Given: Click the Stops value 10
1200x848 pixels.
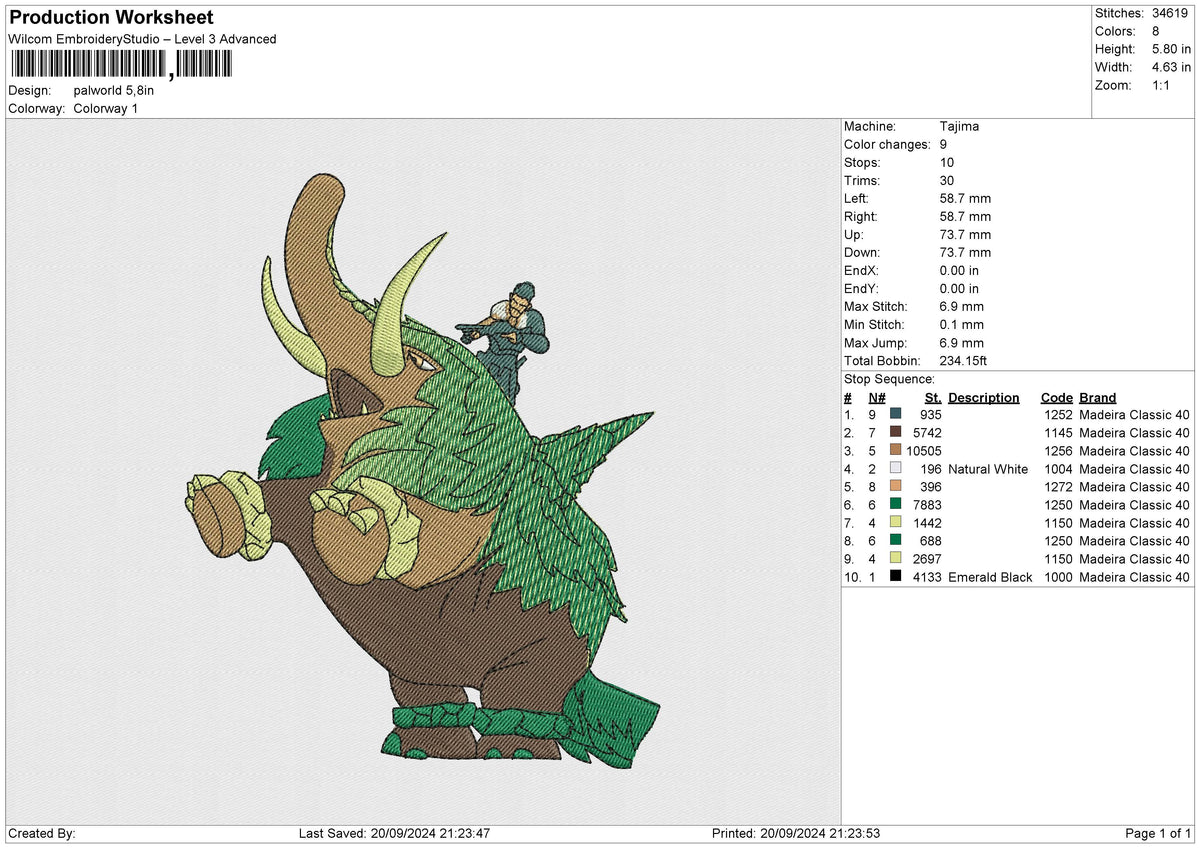Looking at the screenshot, I should pos(948,163).
